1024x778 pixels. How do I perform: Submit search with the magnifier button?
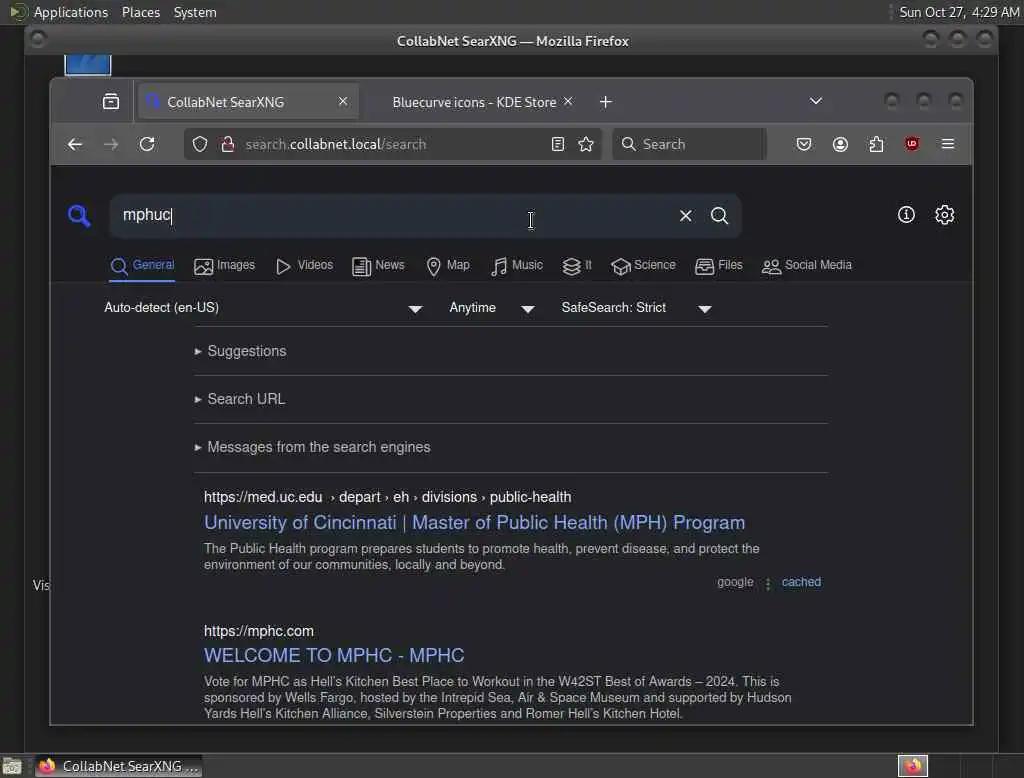719,216
